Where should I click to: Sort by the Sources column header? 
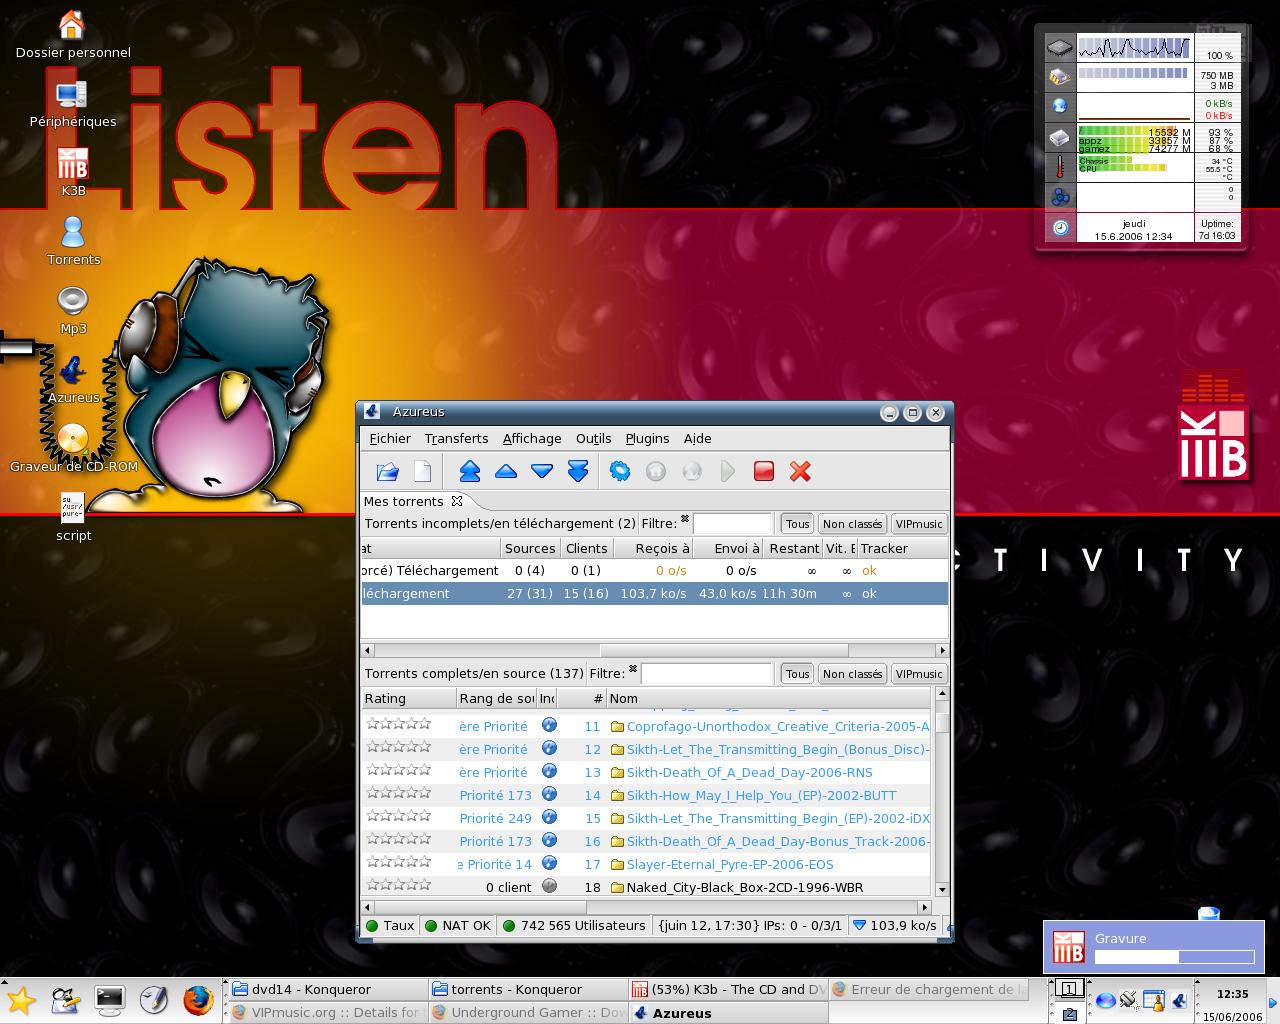(x=530, y=548)
